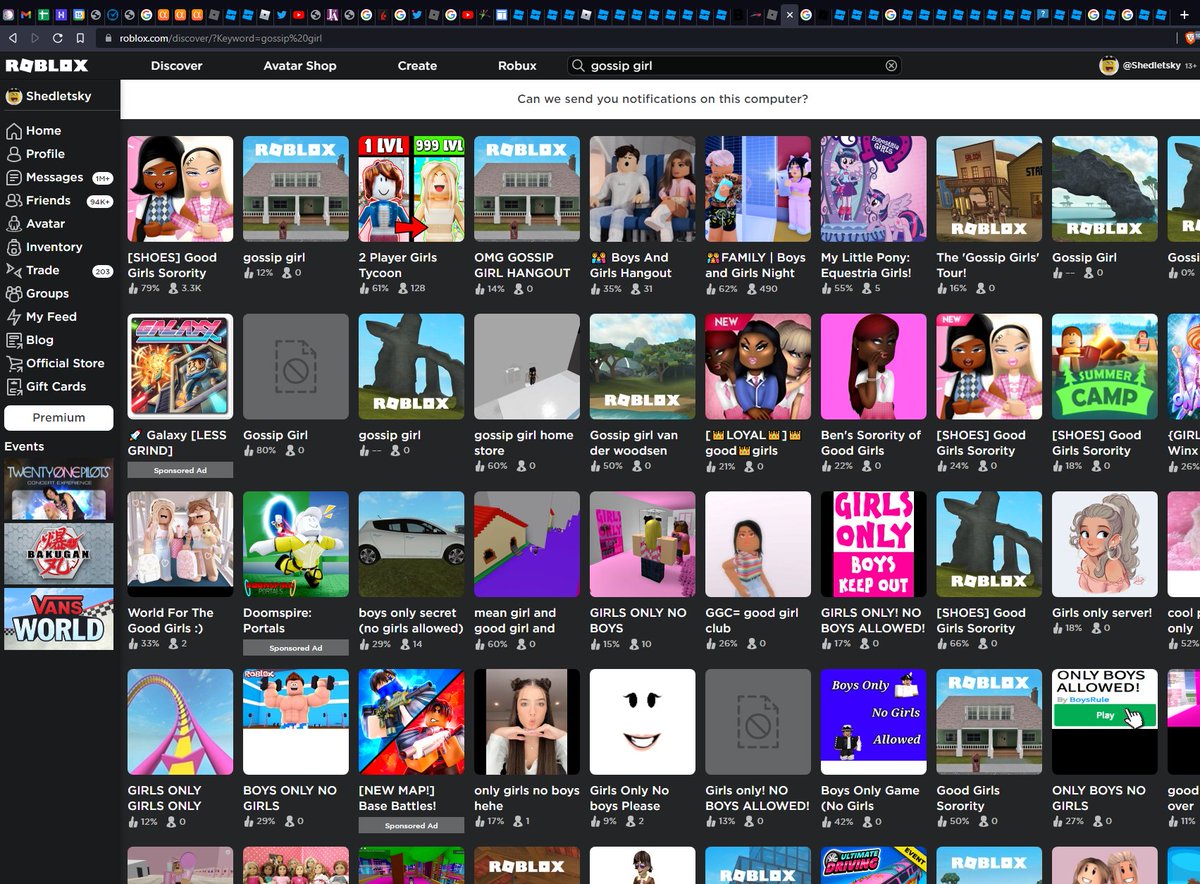Screen dimensions: 1200x884
Task: Open gossip girl home store game
Action: [526, 367]
